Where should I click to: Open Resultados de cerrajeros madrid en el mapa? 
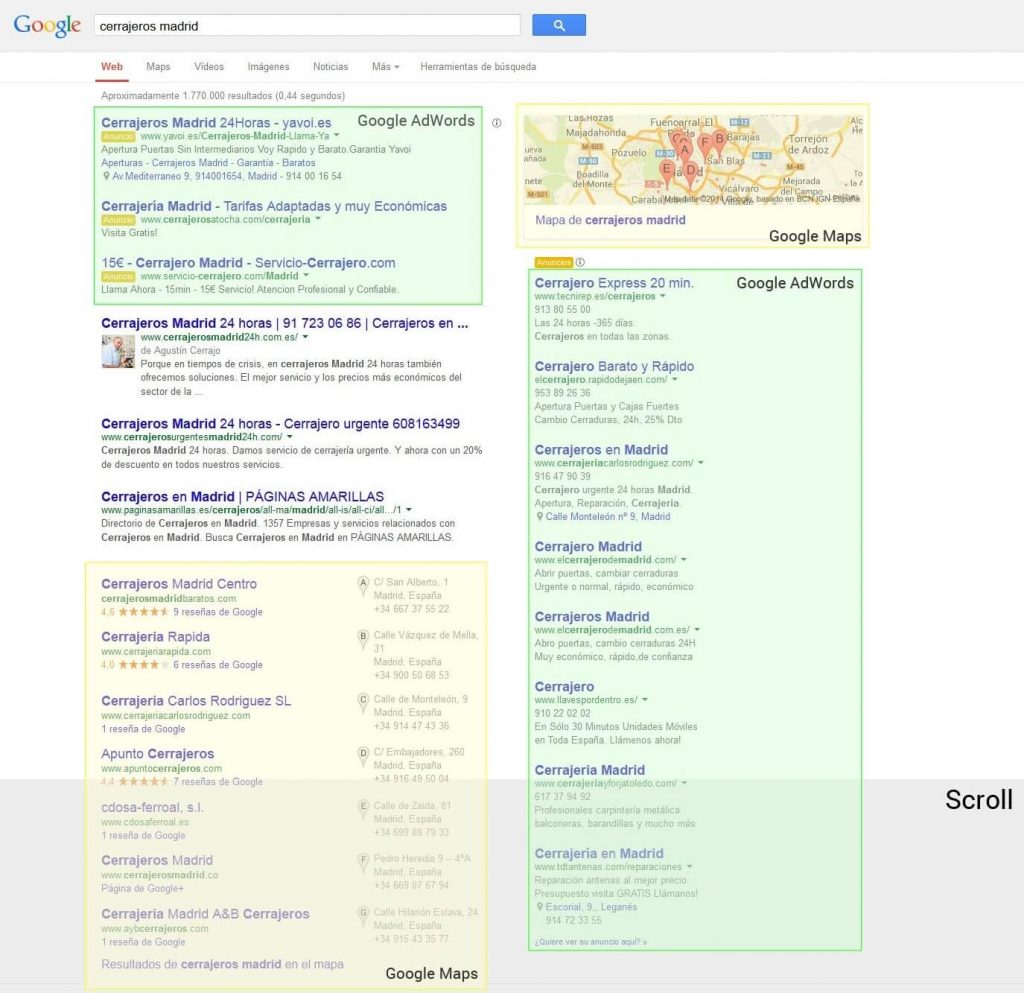pyautogui.click(x=222, y=964)
